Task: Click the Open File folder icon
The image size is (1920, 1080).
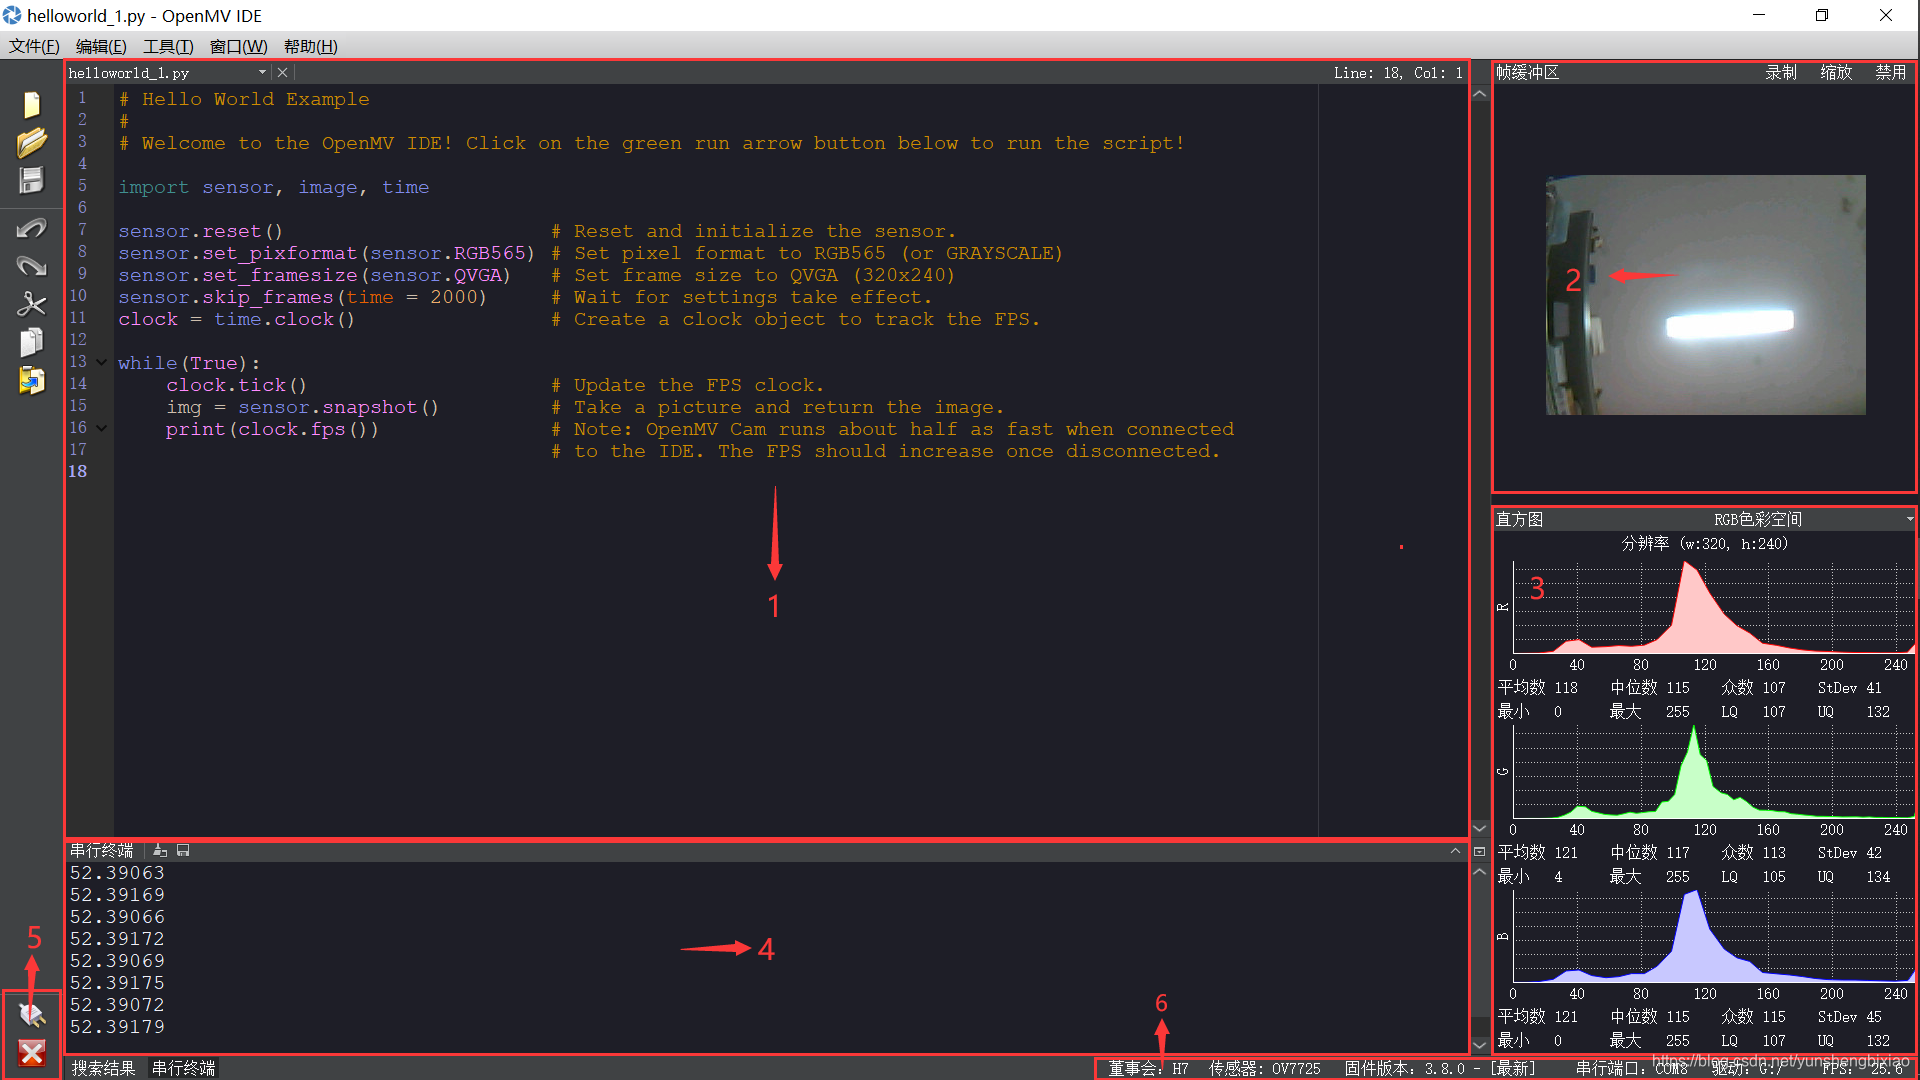Action: 31,143
